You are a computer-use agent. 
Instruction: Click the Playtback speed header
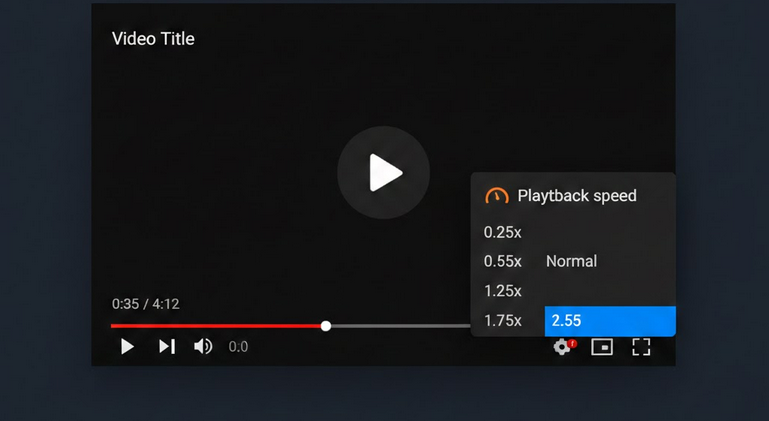[577, 196]
